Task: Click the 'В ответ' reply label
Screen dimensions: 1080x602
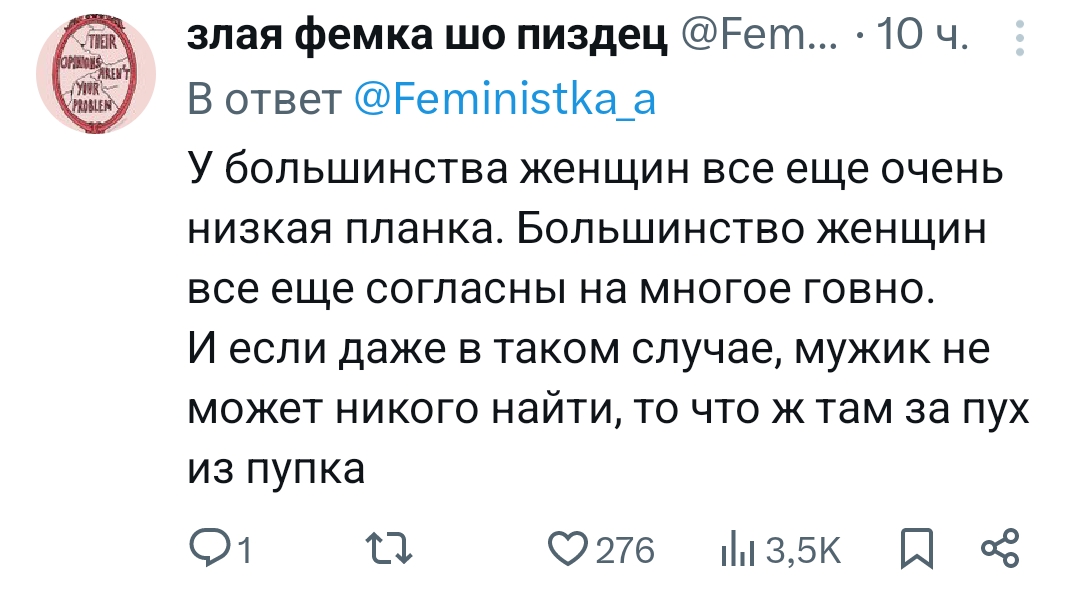Action: pos(264,100)
